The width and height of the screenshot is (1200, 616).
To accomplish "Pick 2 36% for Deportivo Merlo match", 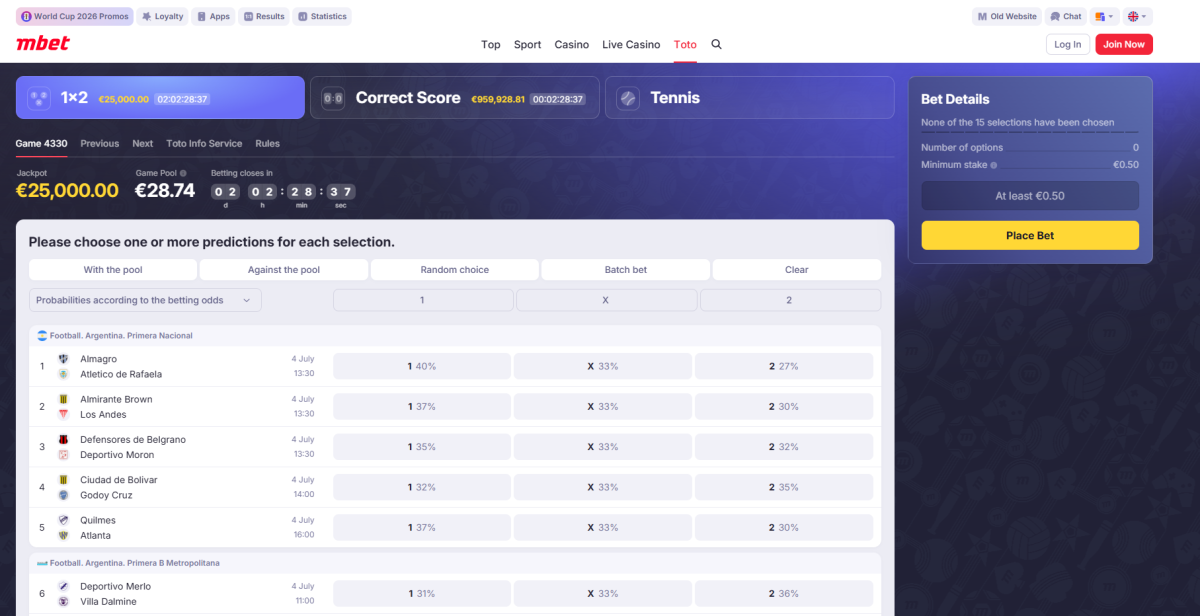I will 784,594.
